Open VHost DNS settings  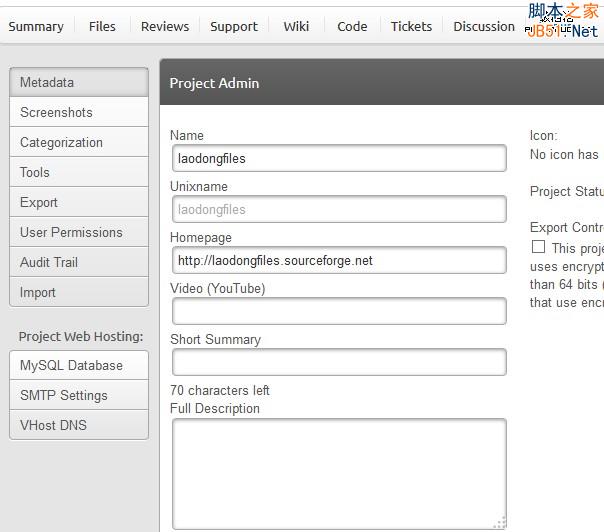pos(79,425)
